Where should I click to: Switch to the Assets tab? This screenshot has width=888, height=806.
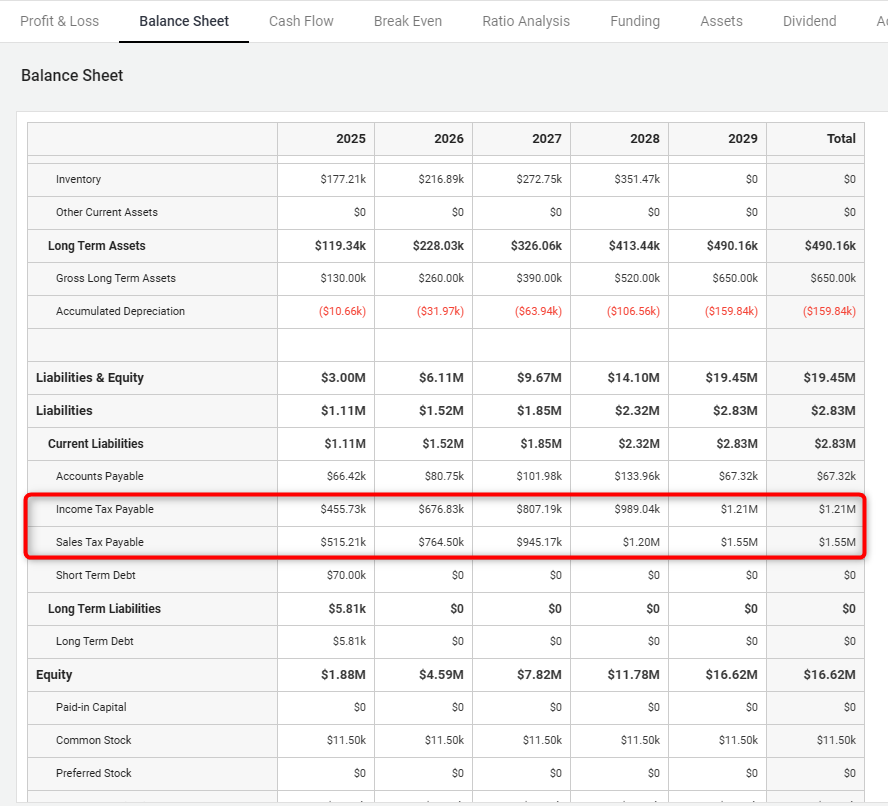(x=721, y=21)
